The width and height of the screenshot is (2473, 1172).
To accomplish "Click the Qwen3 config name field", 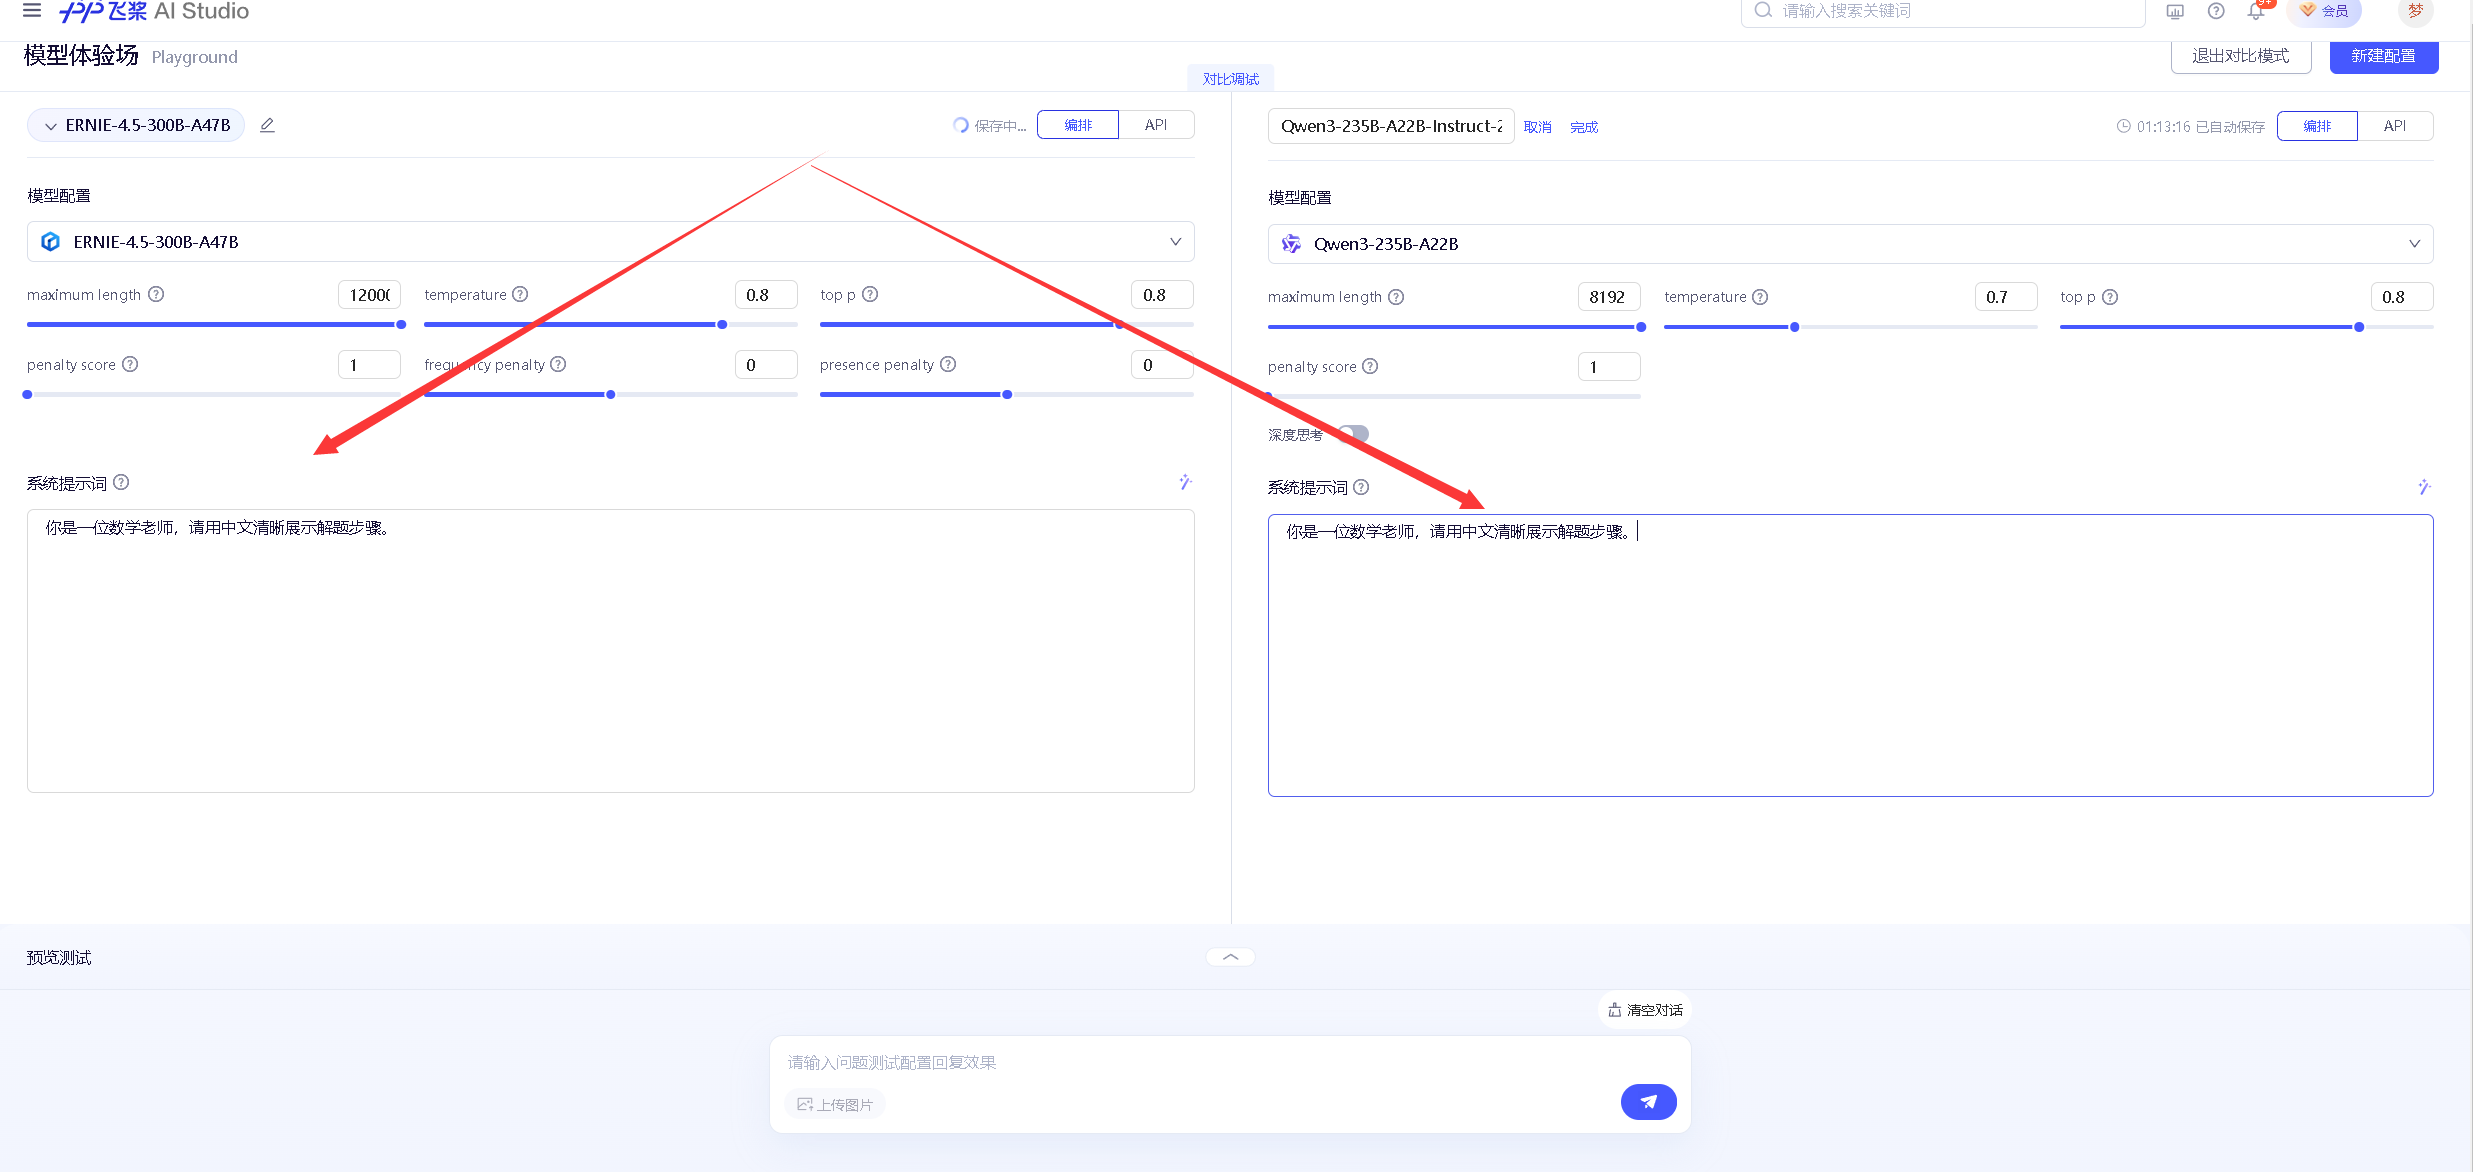I will tap(1391, 126).
